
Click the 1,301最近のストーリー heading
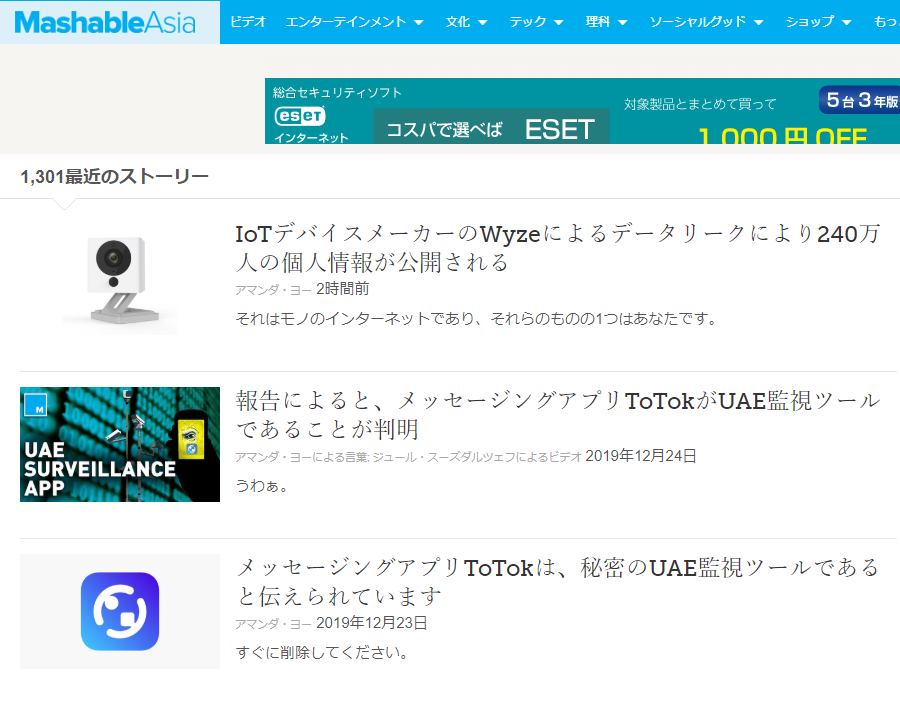114,177
